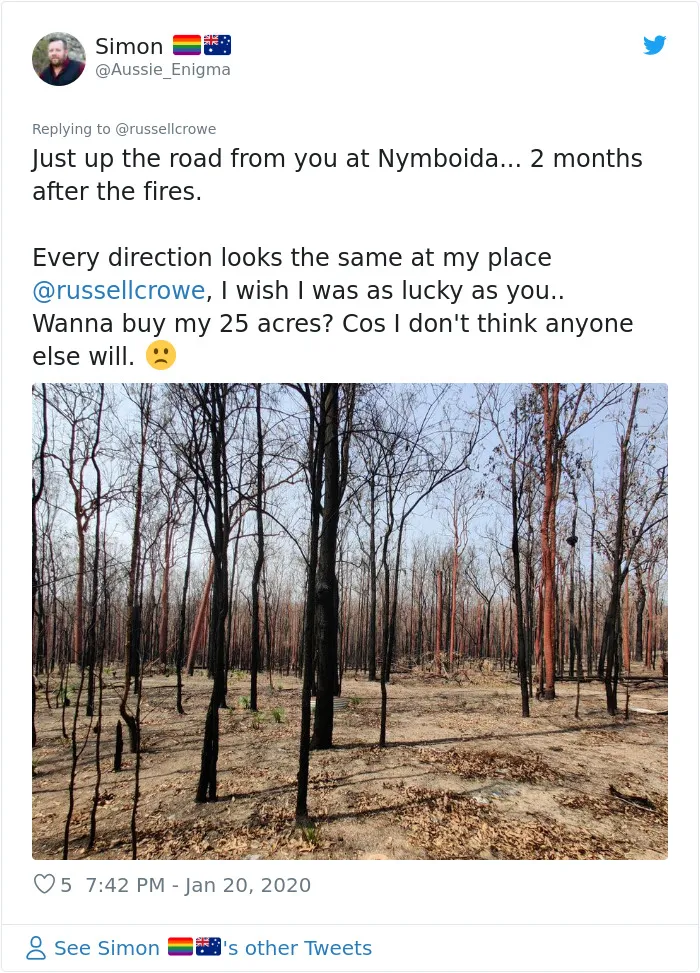Click the rainbow flag in the footer link
This screenshot has height=973, width=700.
point(180,947)
